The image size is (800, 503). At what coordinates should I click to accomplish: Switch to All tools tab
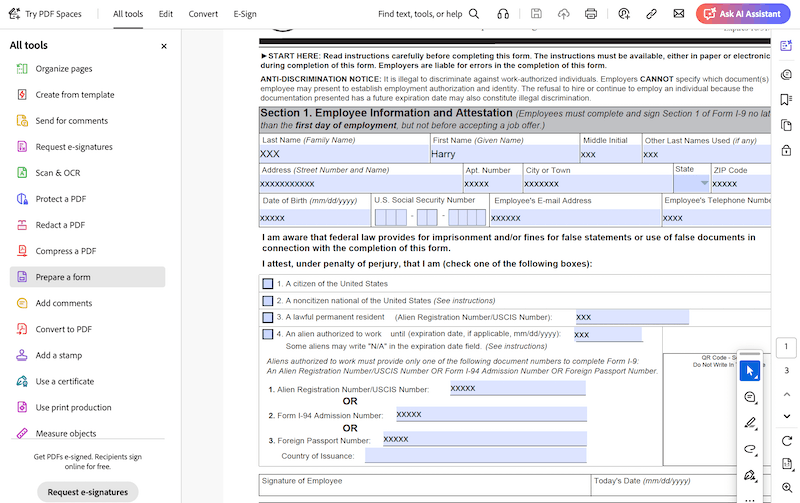tap(128, 14)
